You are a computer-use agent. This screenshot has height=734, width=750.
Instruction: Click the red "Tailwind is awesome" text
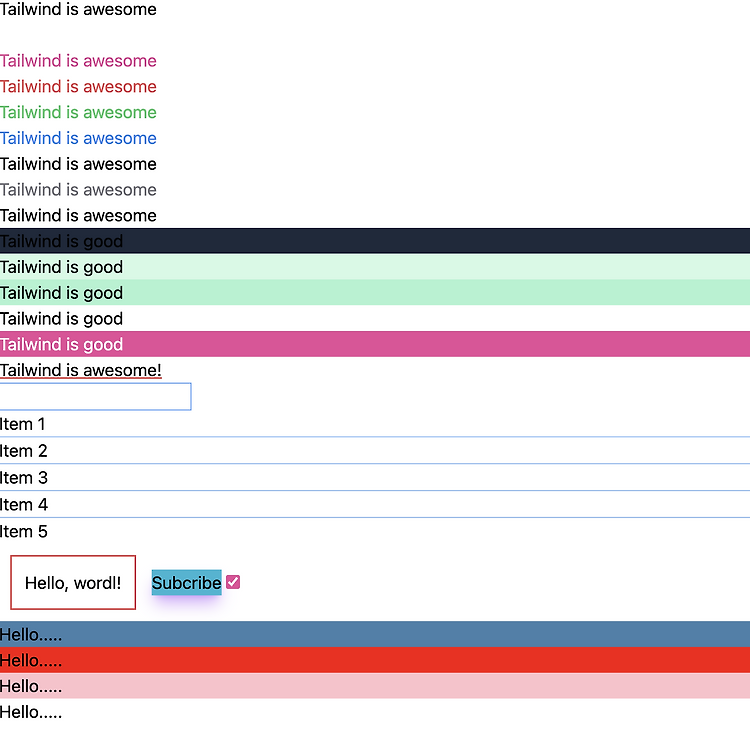coord(78,87)
